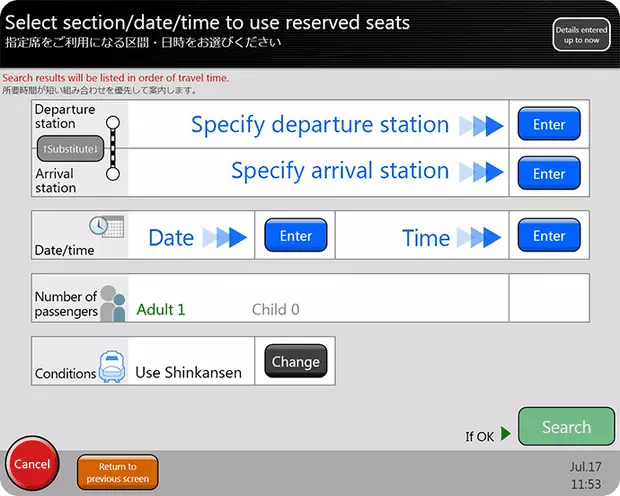This screenshot has height=496, width=620.
Task: Click the calendar clock Date/time icon
Action: pyautogui.click(x=106, y=226)
